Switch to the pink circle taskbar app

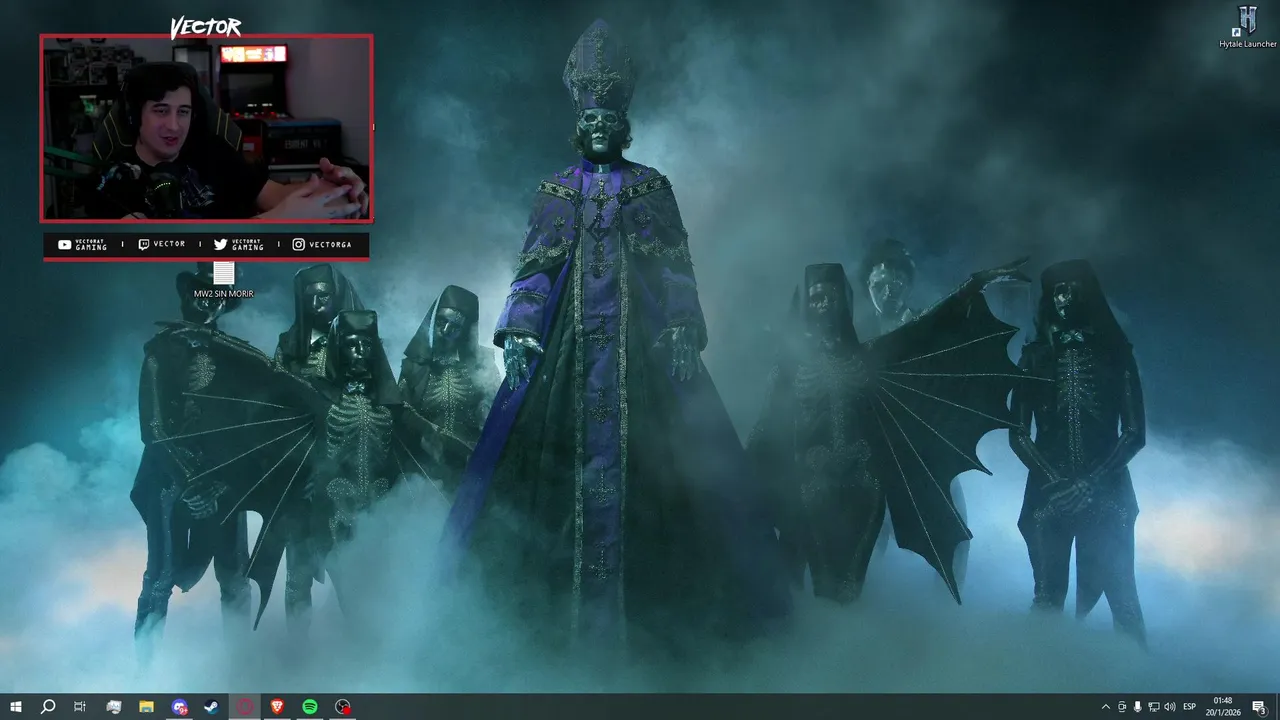245,707
